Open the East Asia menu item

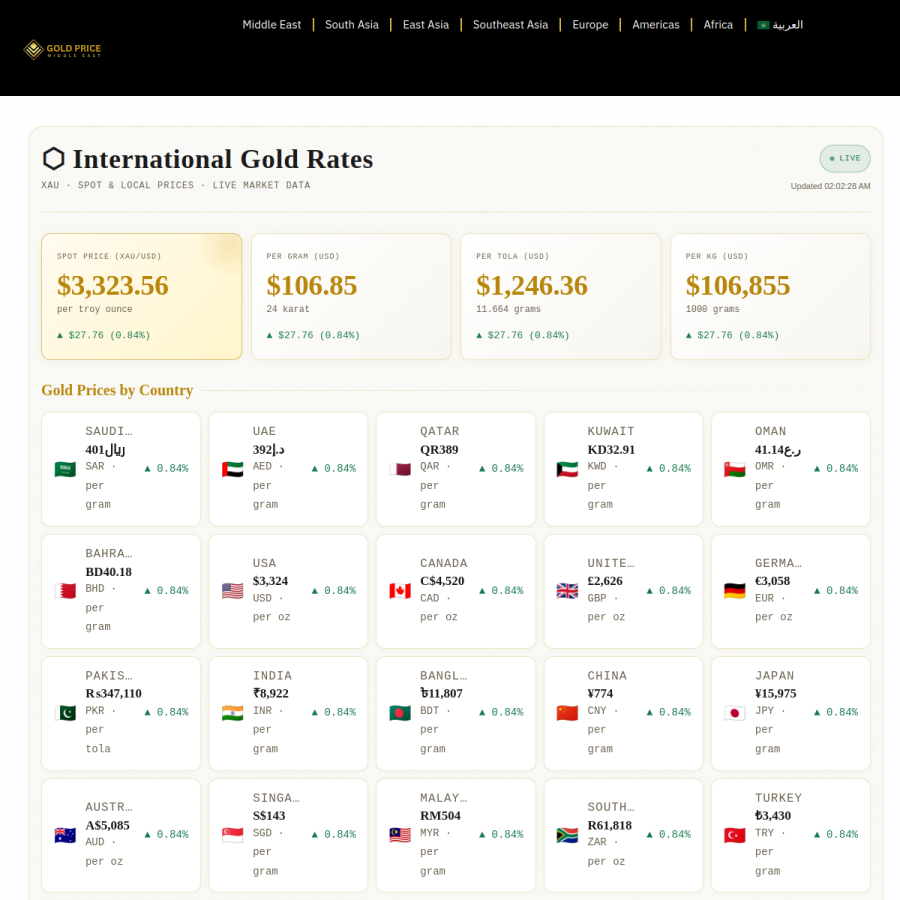(x=425, y=25)
